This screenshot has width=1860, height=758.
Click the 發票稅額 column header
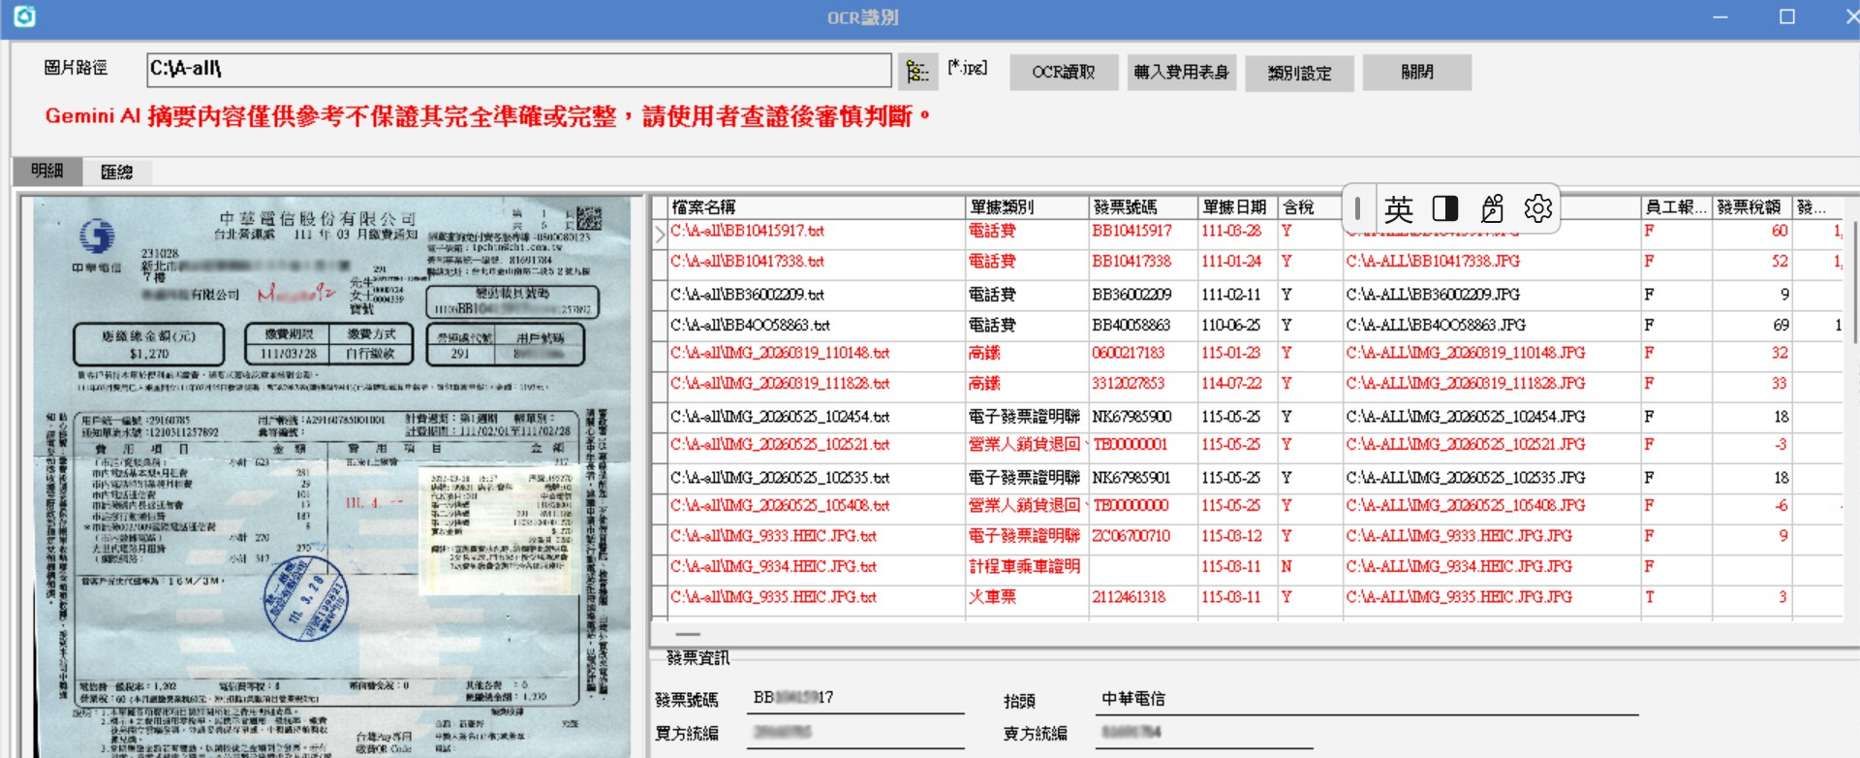(x=1752, y=207)
